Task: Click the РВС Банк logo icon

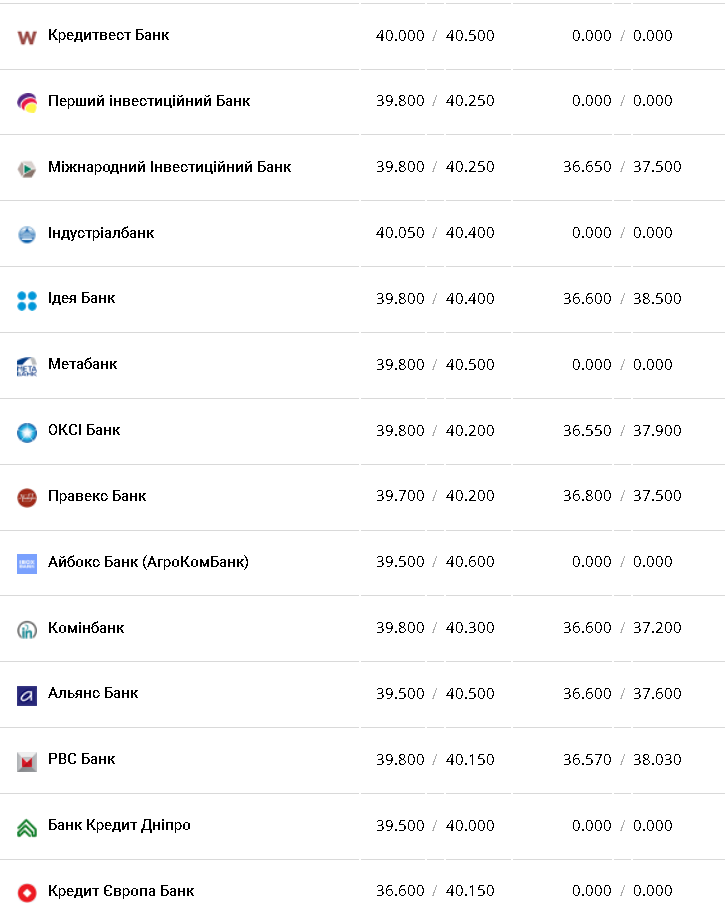Action: click(27, 761)
